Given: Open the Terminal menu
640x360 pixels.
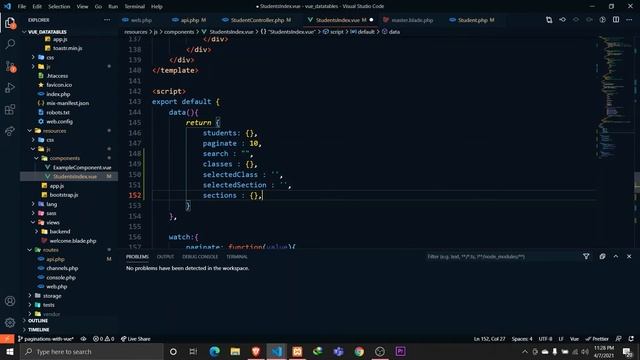Looking at the screenshot, I should [x=134, y=7].
